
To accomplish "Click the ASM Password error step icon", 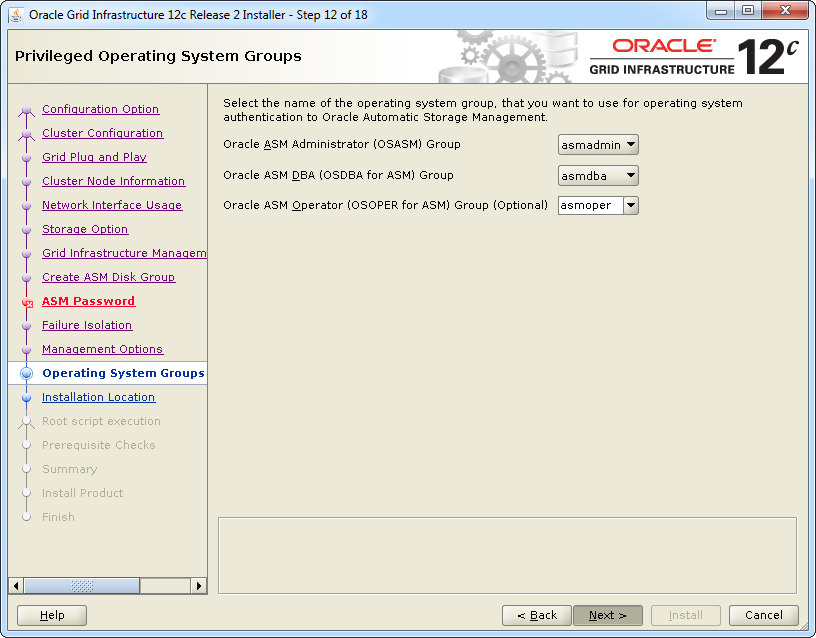I will [x=27, y=302].
